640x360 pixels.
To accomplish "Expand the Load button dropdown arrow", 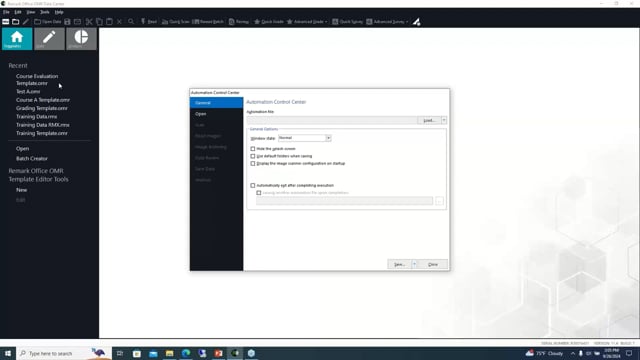I will coord(444,120).
